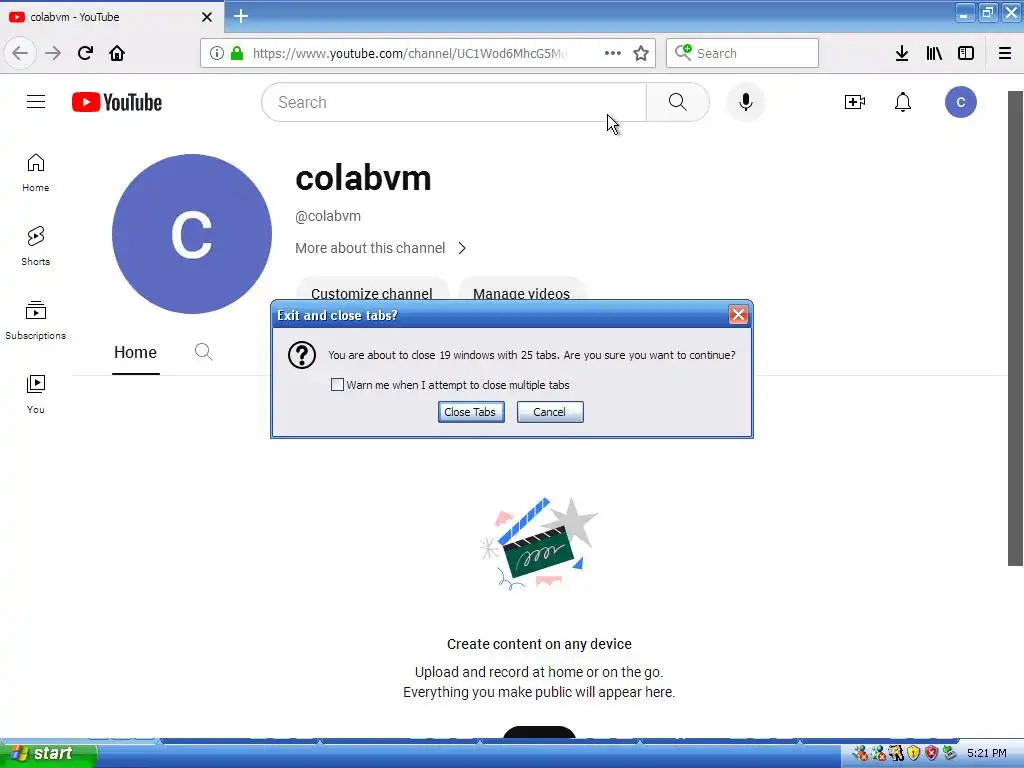Close the dialog with red X

coord(738,315)
